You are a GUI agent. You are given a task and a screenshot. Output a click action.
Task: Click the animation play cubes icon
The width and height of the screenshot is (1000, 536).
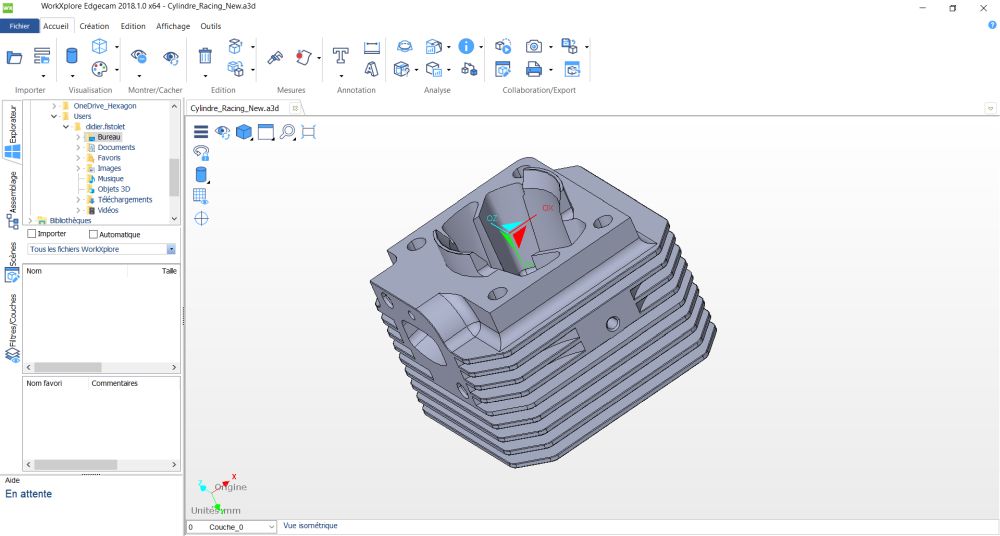pyautogui.click(x=503, y=46)
